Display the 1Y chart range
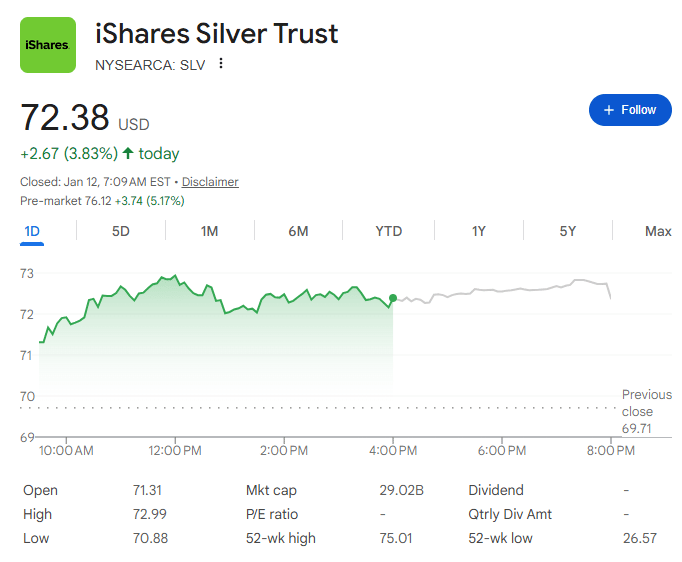Image resolution: width=682 pixels, height=562 pixels. (x=479, y=231)
